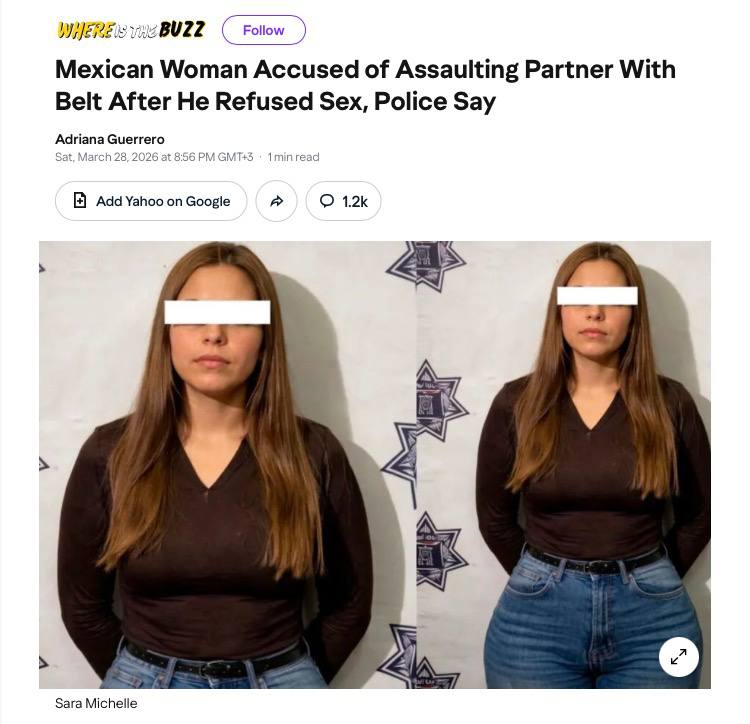
Task: Open author Adriana Guerrero's profile
Action: point(110,139)
